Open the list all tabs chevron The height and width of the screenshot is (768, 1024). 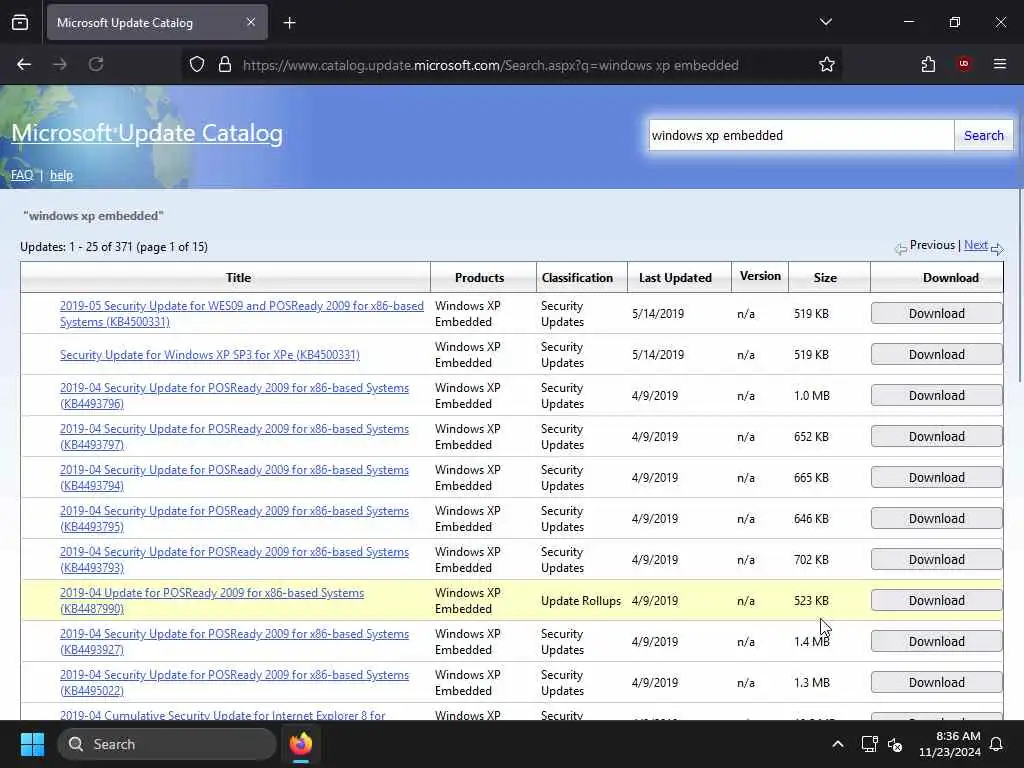825,22
